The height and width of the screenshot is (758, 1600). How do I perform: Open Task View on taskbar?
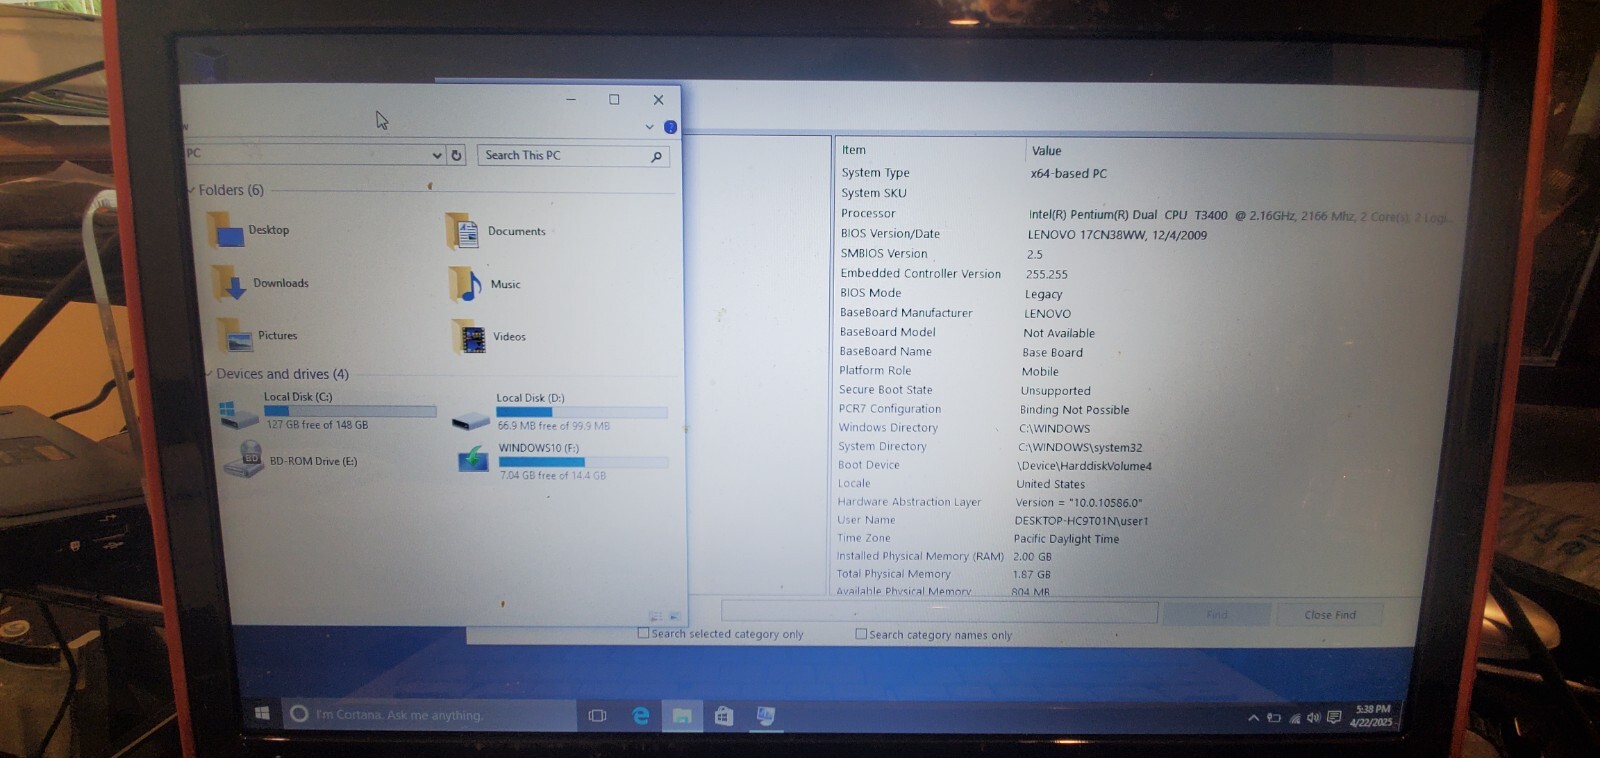[x=598, y=715]
